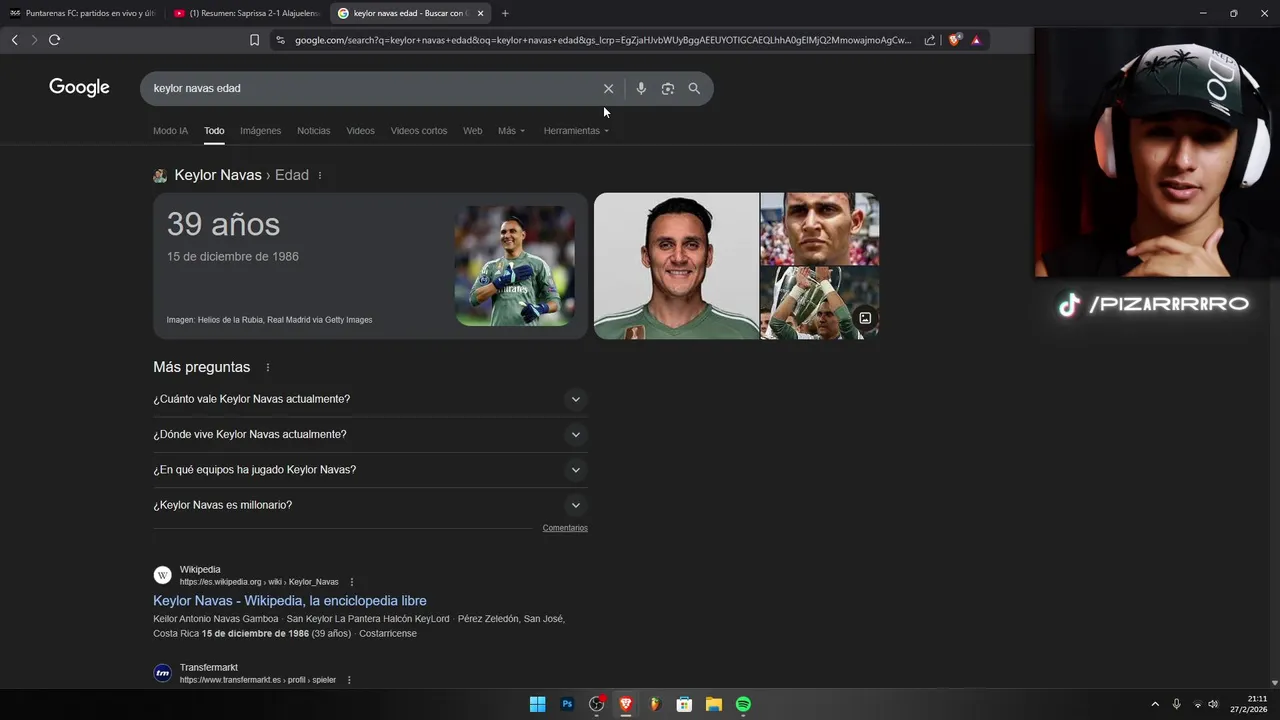Screen dimensions: 1280x720
Task: Reload the page with the refresh icon
Action: [54, 40]
